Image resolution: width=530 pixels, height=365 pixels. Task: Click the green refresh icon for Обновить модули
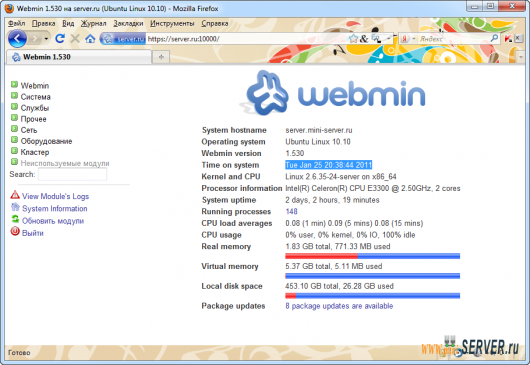(x=15, y=219)
